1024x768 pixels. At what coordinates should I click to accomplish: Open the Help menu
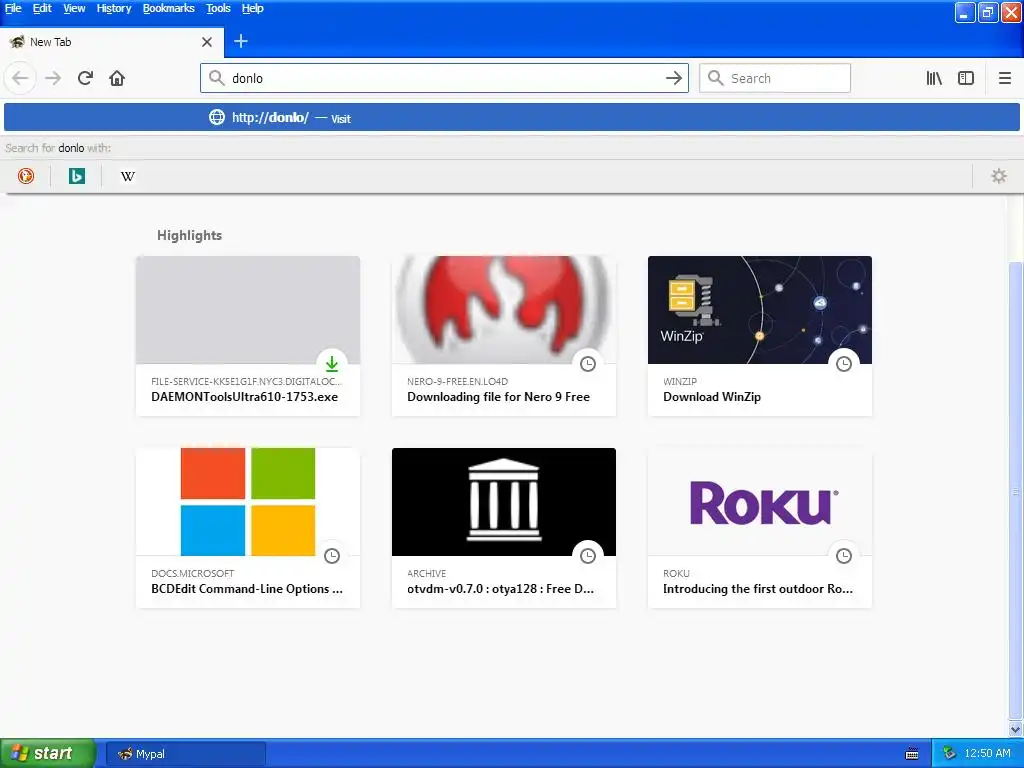click(x=252, y=8)
